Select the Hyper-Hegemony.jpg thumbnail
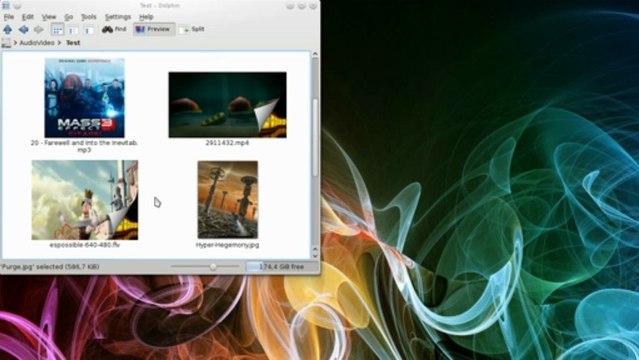Screen dimensions: 639x360 [x=227, y=199]
